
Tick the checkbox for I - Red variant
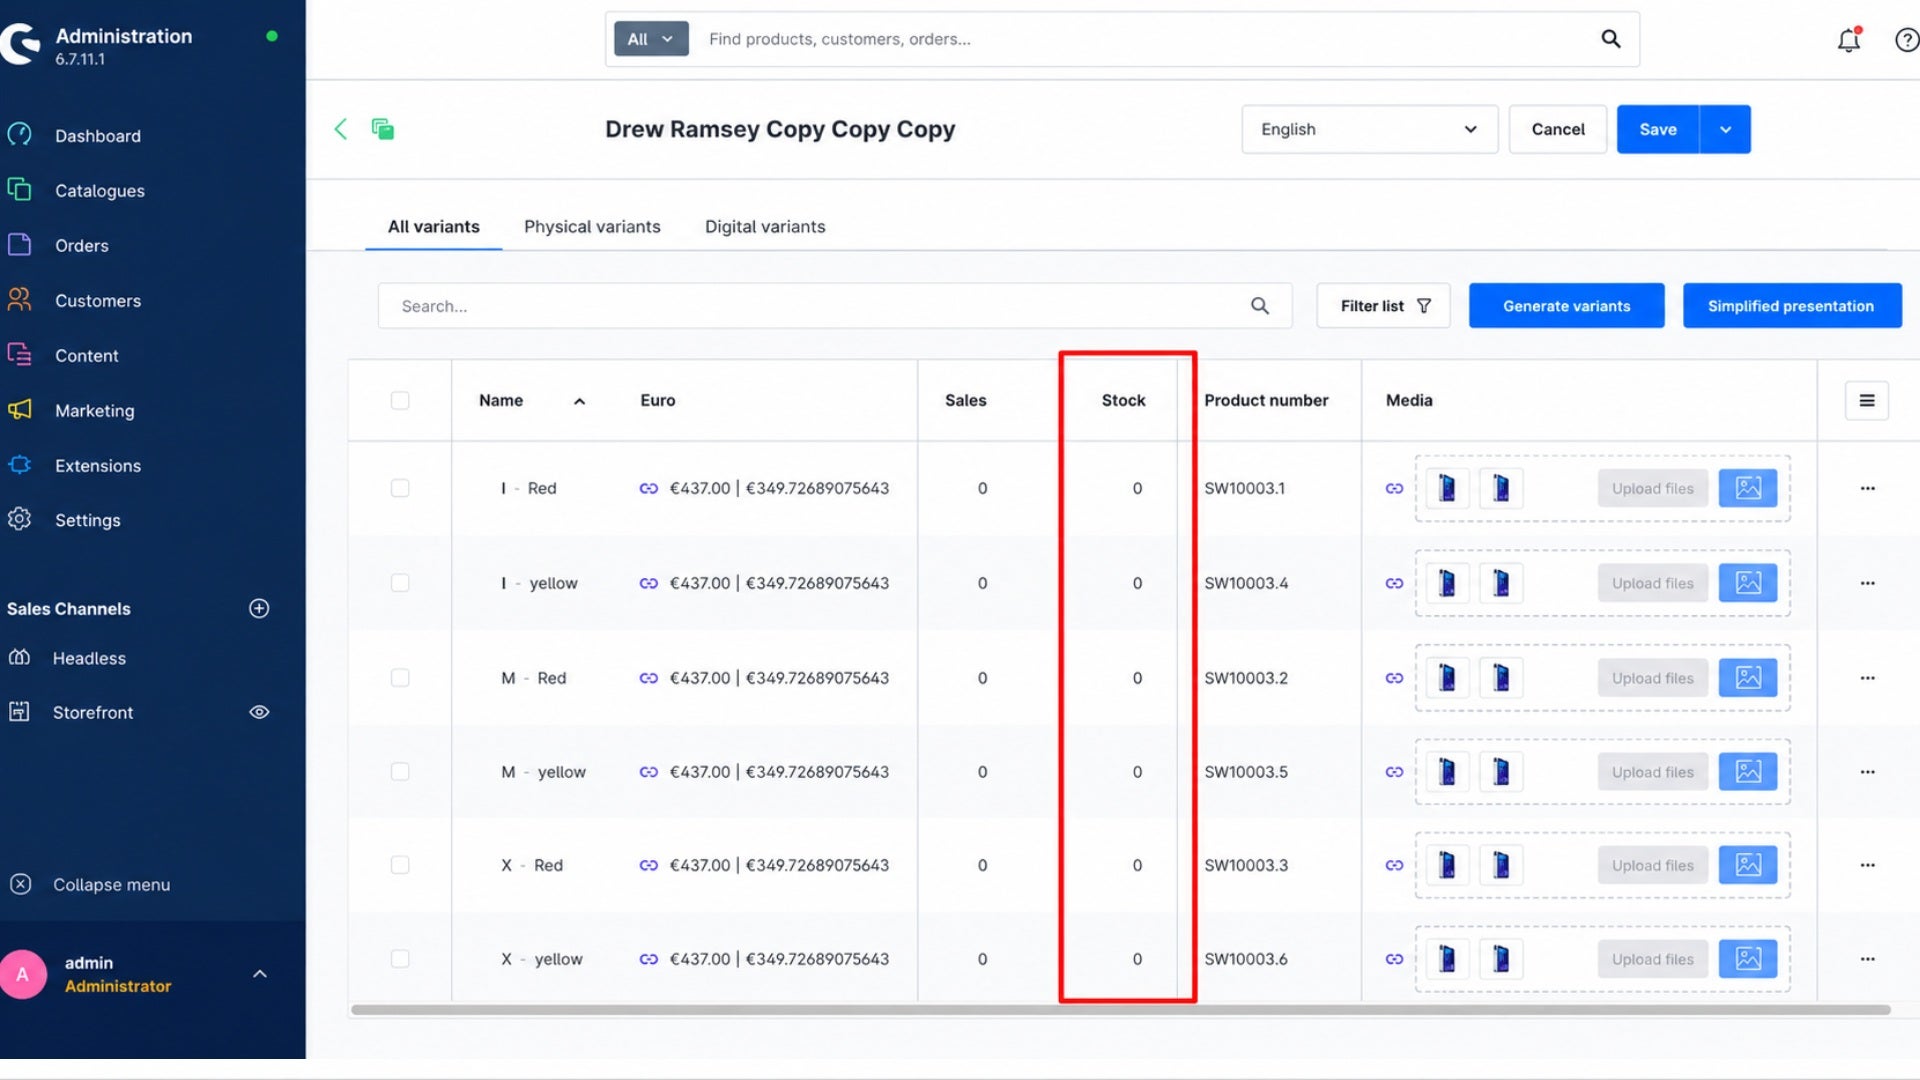click(400, 488)
